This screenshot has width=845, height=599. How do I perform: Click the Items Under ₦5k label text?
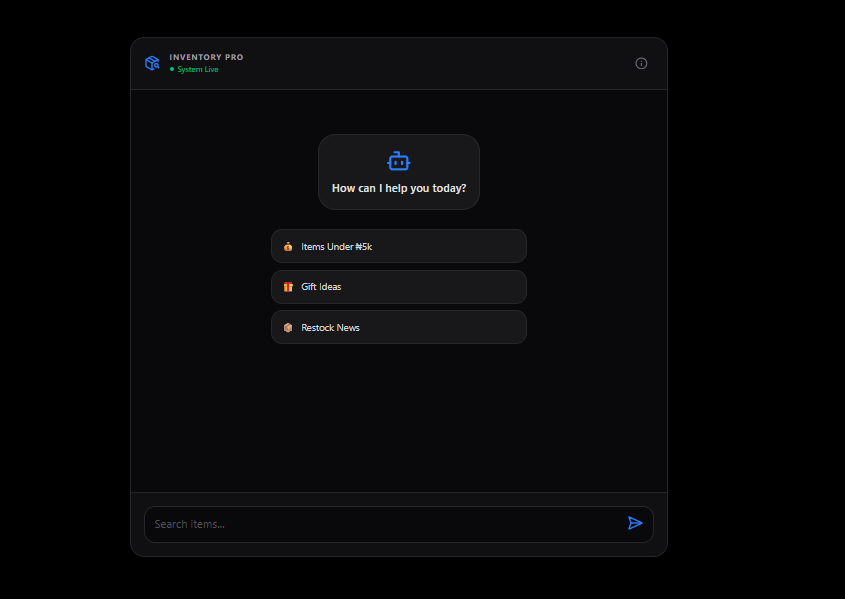point(336,247)
